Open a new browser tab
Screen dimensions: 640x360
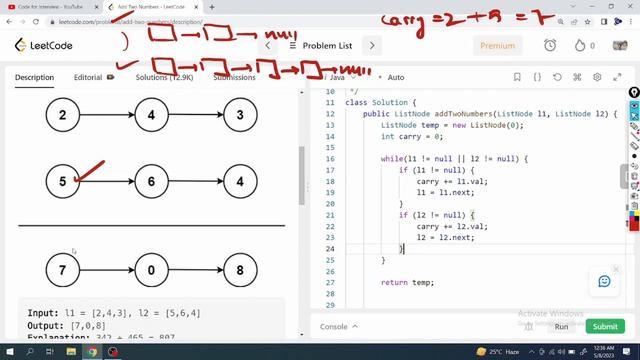click(212, 7)
